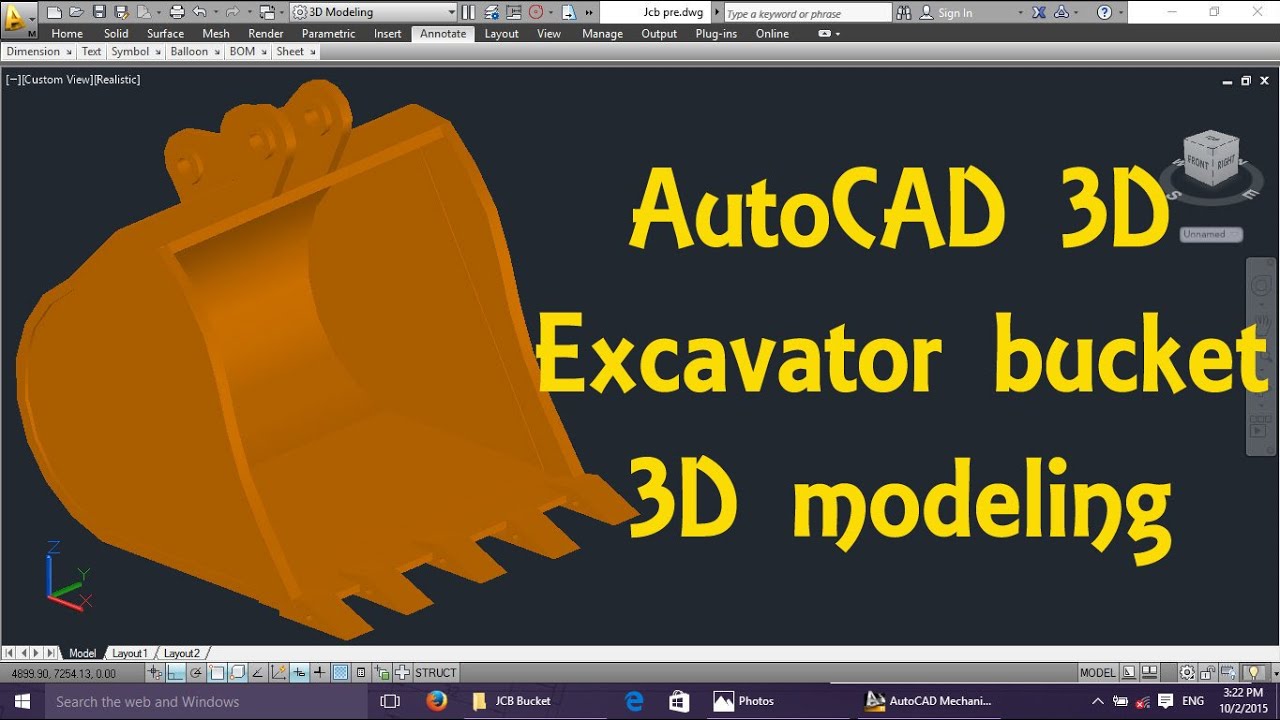Expand the Dimension panel flyout
Viewport: 1280px width, 720px height.
tap(69, 52)
